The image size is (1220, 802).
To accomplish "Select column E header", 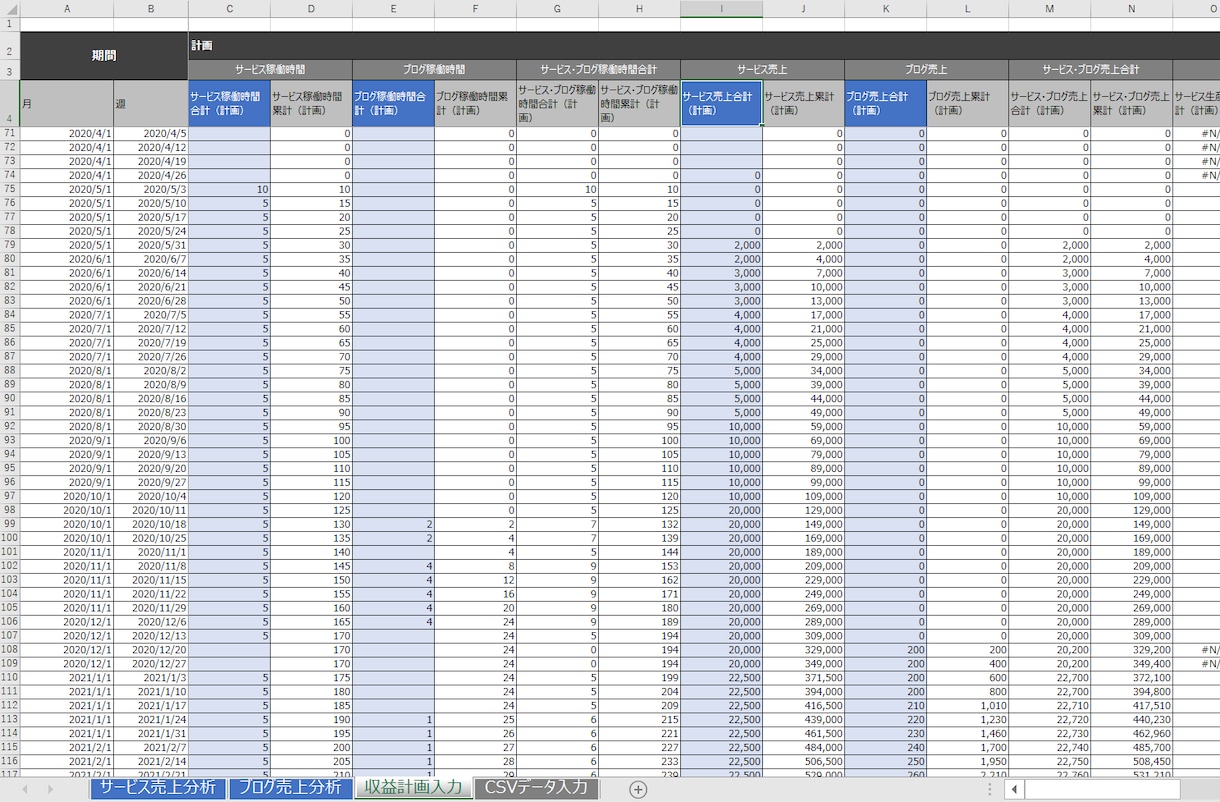I will click(x=393, y=8).
